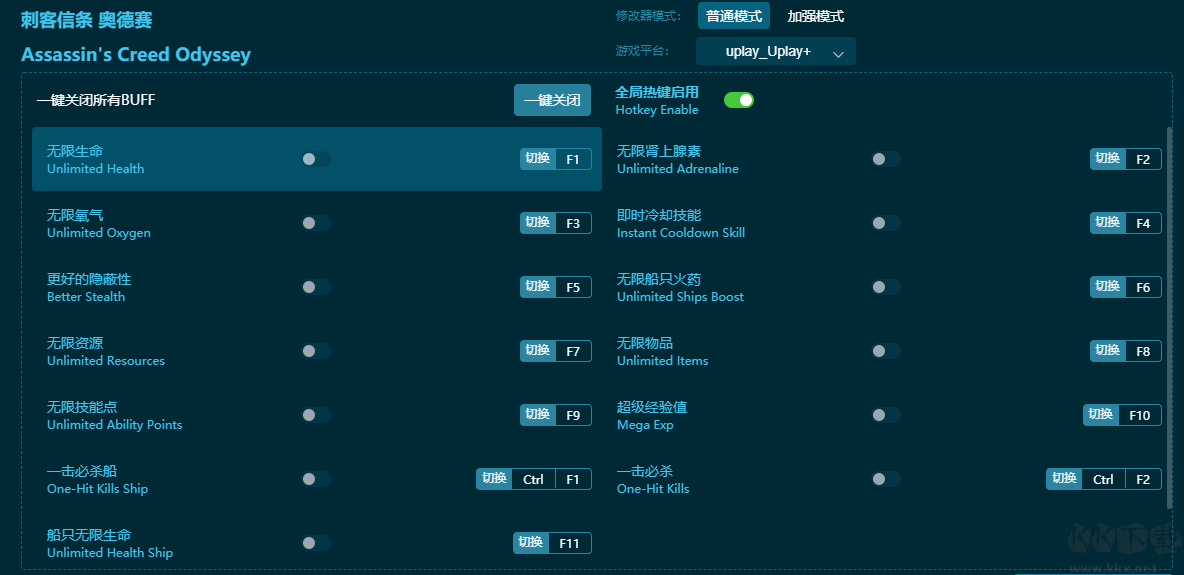
Task: Click 切换 button for Unlimited Ability Points
Action: click(538, 415)
